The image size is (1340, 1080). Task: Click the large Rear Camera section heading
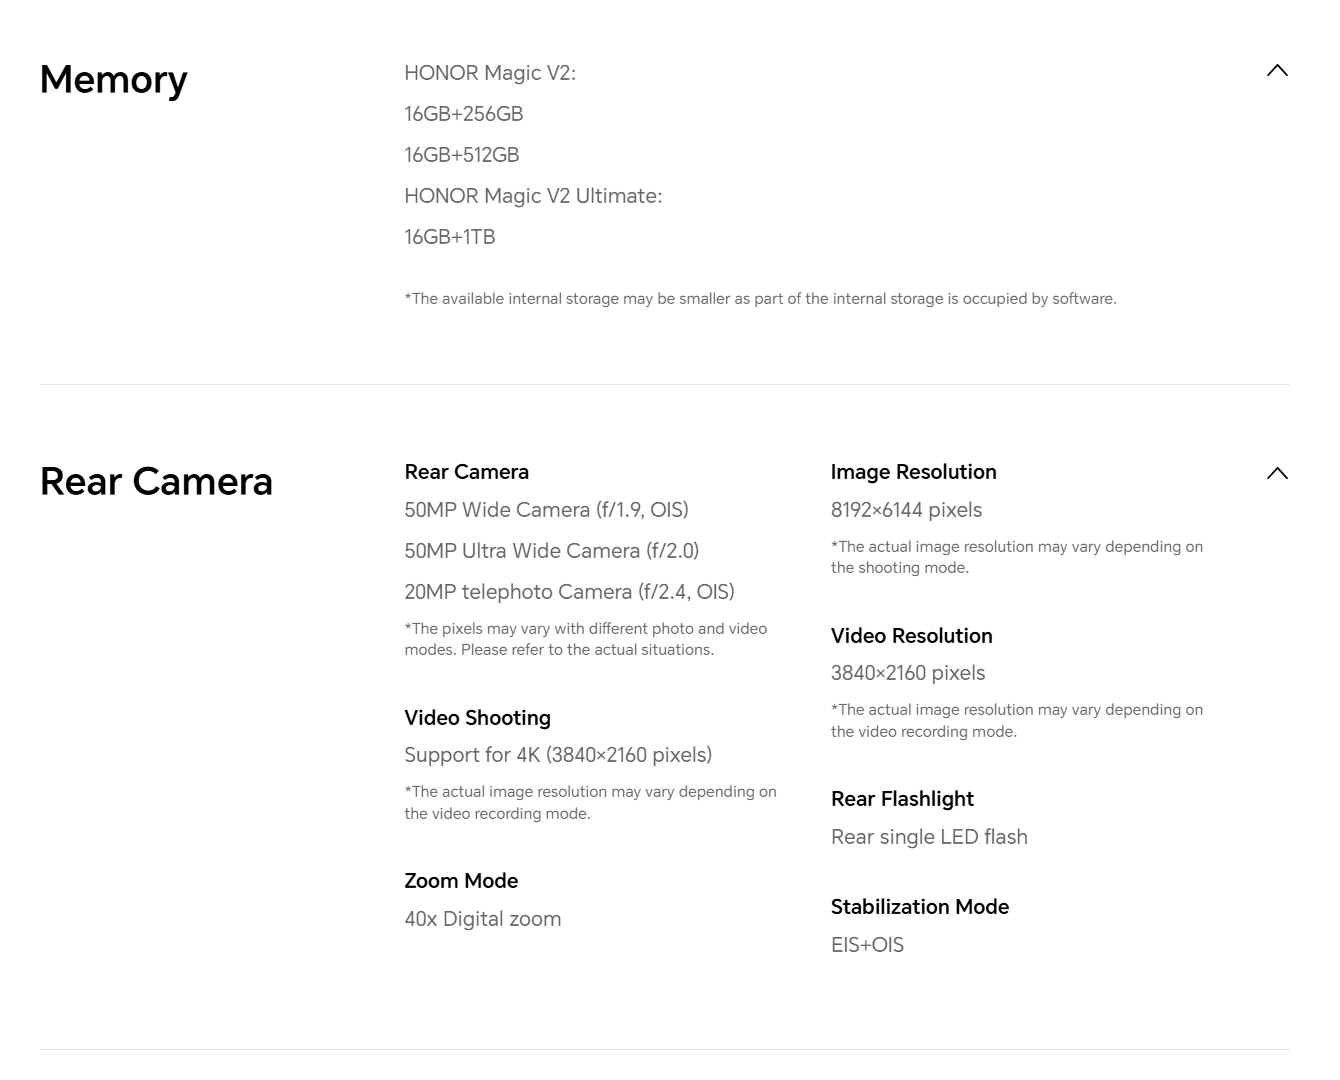point(156,482)
